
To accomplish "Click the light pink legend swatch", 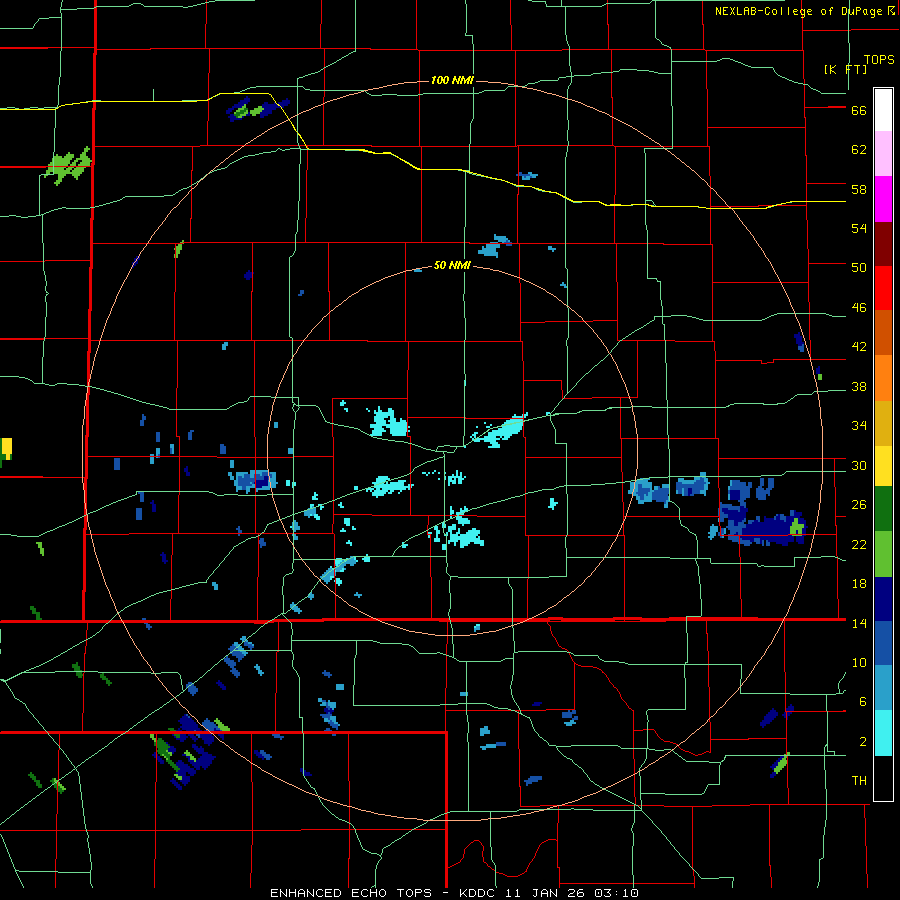I will tap(883, 154).
